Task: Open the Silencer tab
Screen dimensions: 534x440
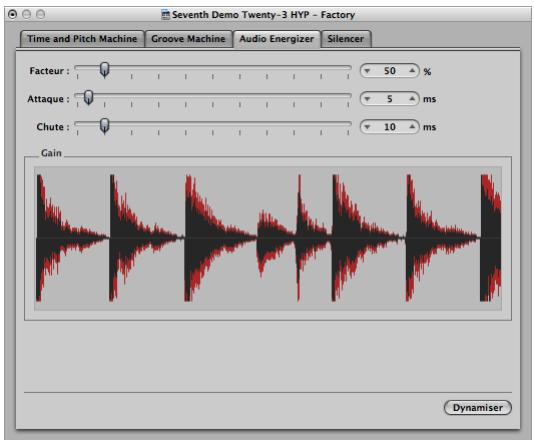Action: tap(346, 39)
